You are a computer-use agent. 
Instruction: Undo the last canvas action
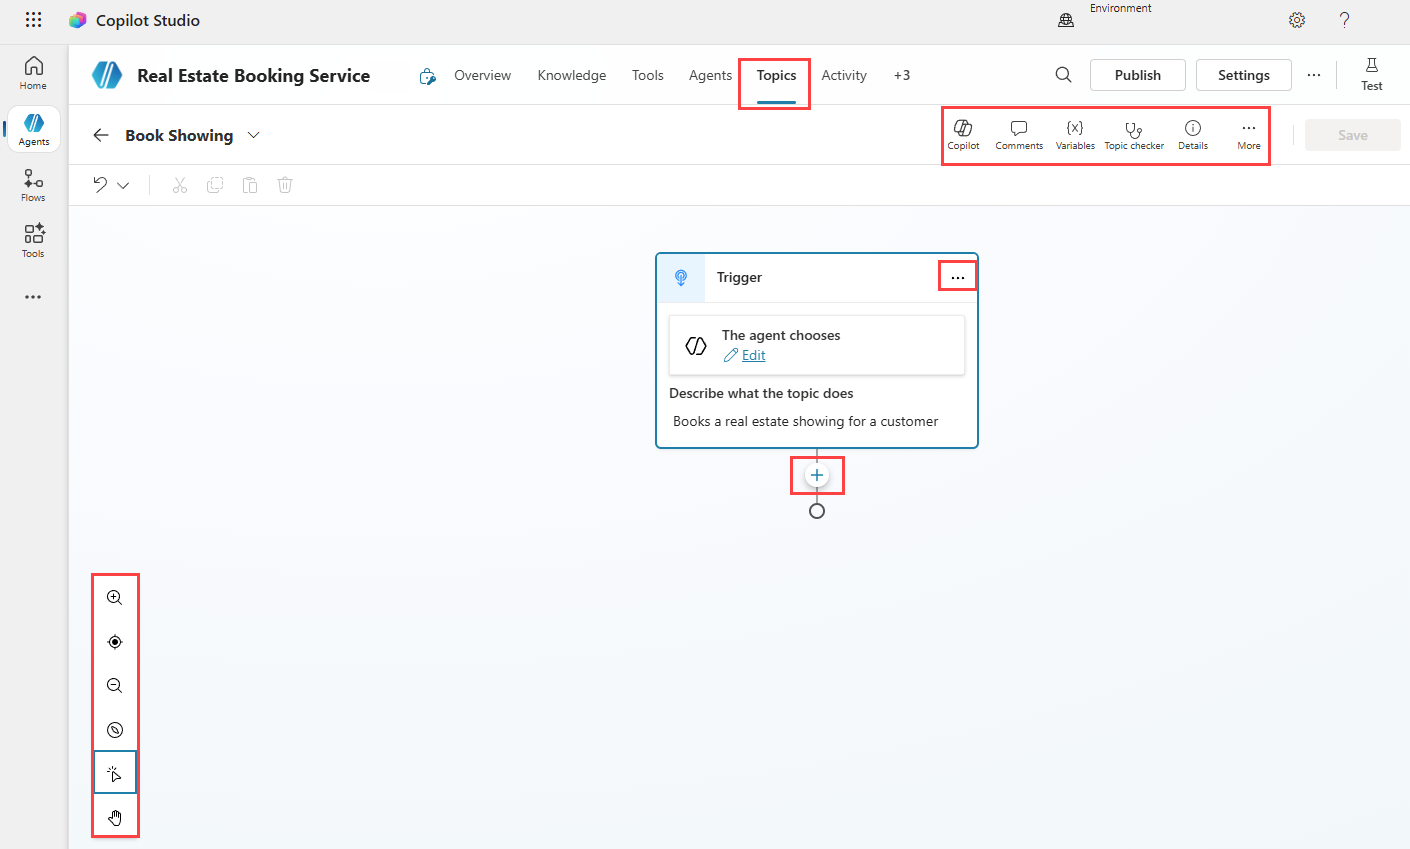point(100,185)
